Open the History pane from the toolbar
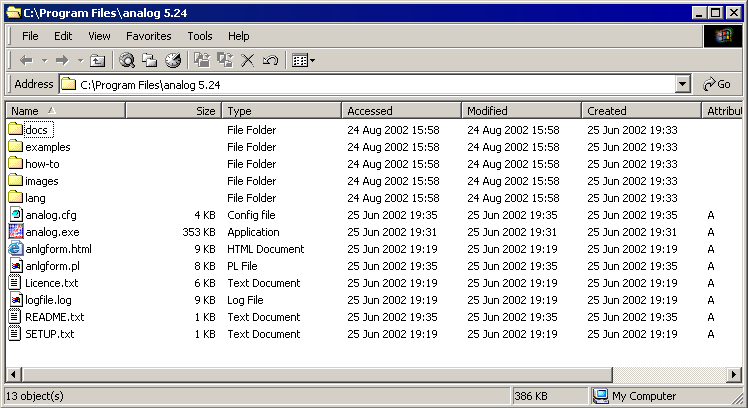748x408 pixels. tap(173, 61)
